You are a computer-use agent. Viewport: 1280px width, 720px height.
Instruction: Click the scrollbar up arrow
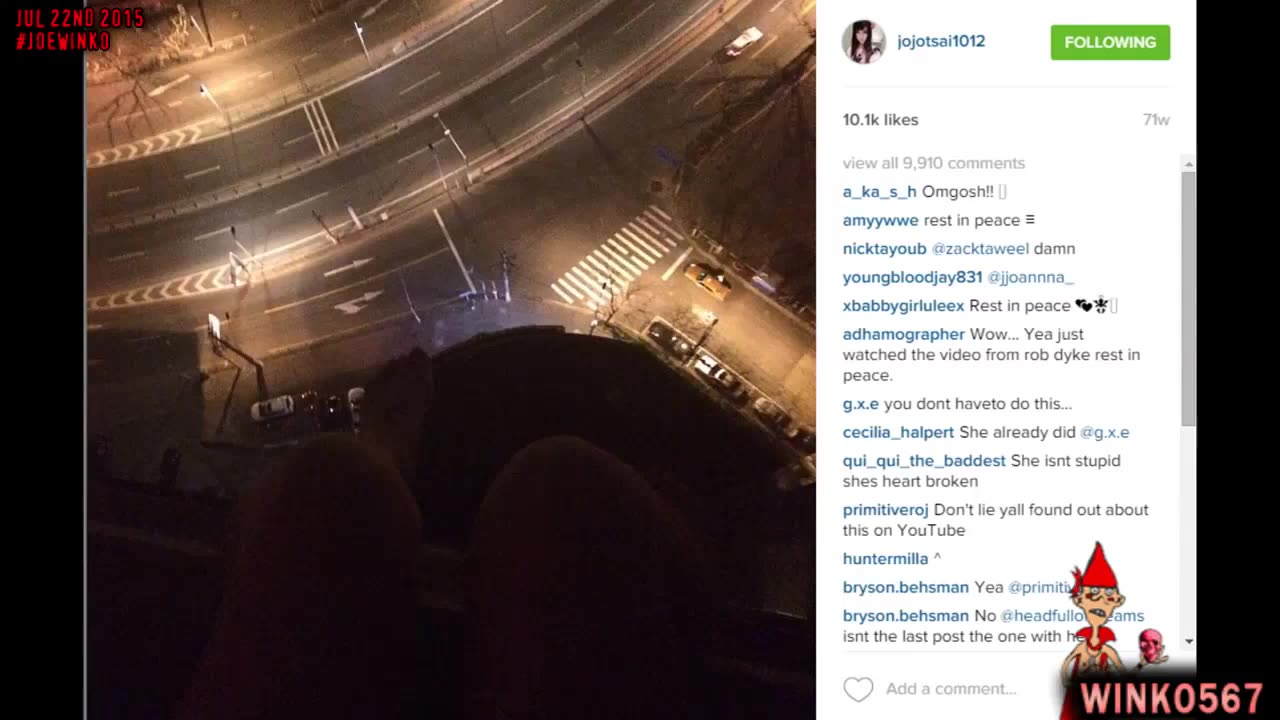click(x=1188, y=163)
